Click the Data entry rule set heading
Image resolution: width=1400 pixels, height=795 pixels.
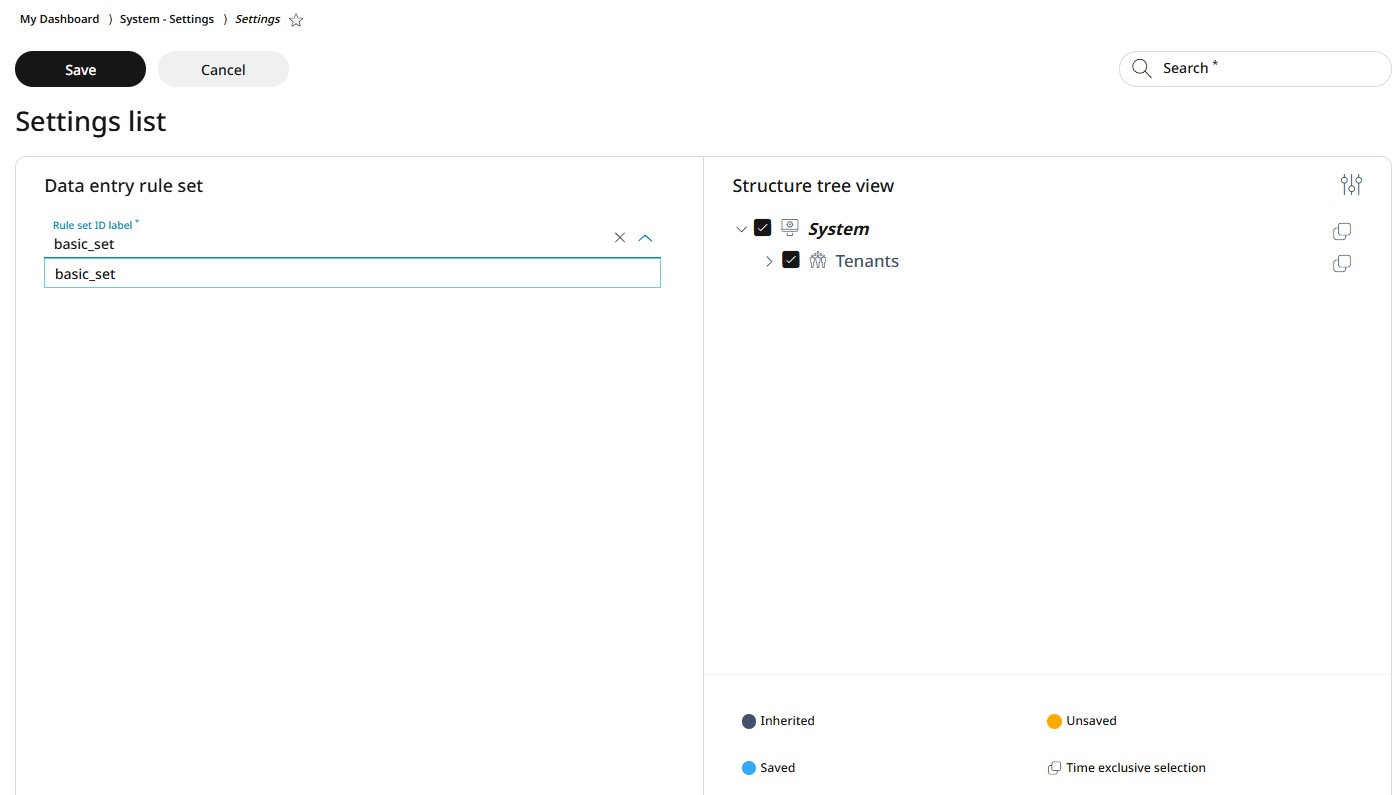124,185
